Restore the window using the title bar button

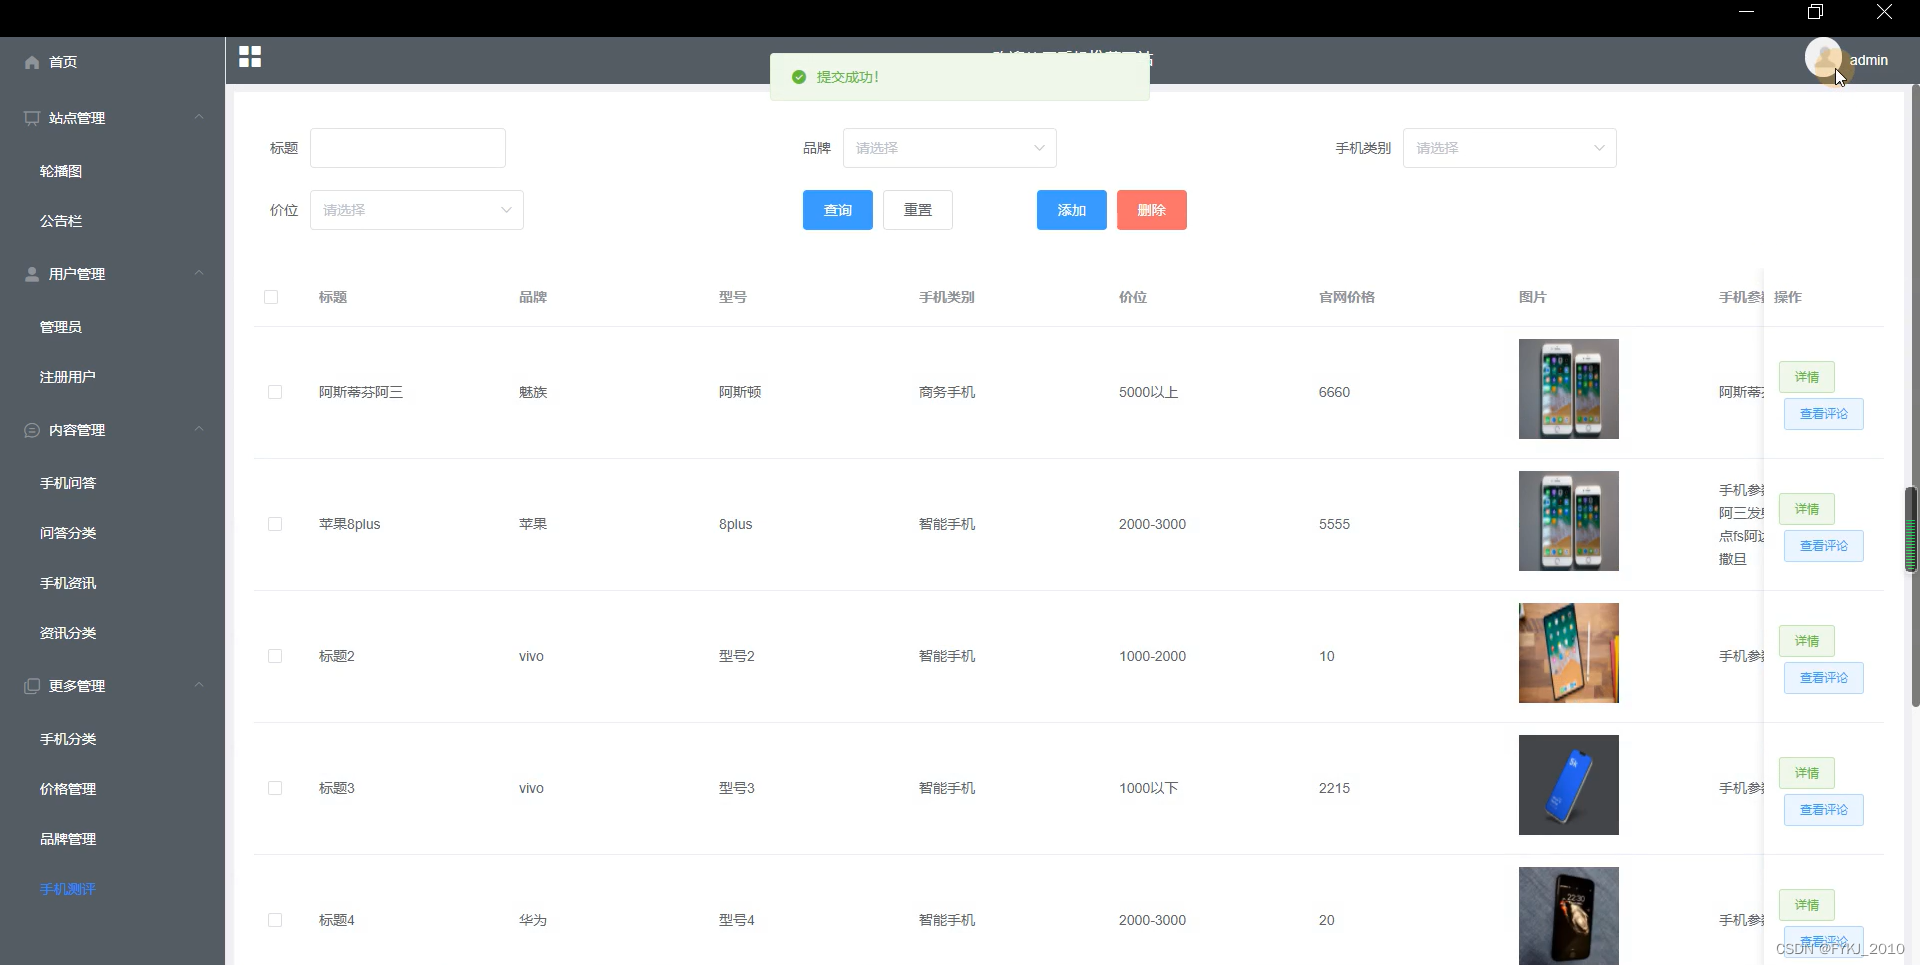pos(1815,12)
